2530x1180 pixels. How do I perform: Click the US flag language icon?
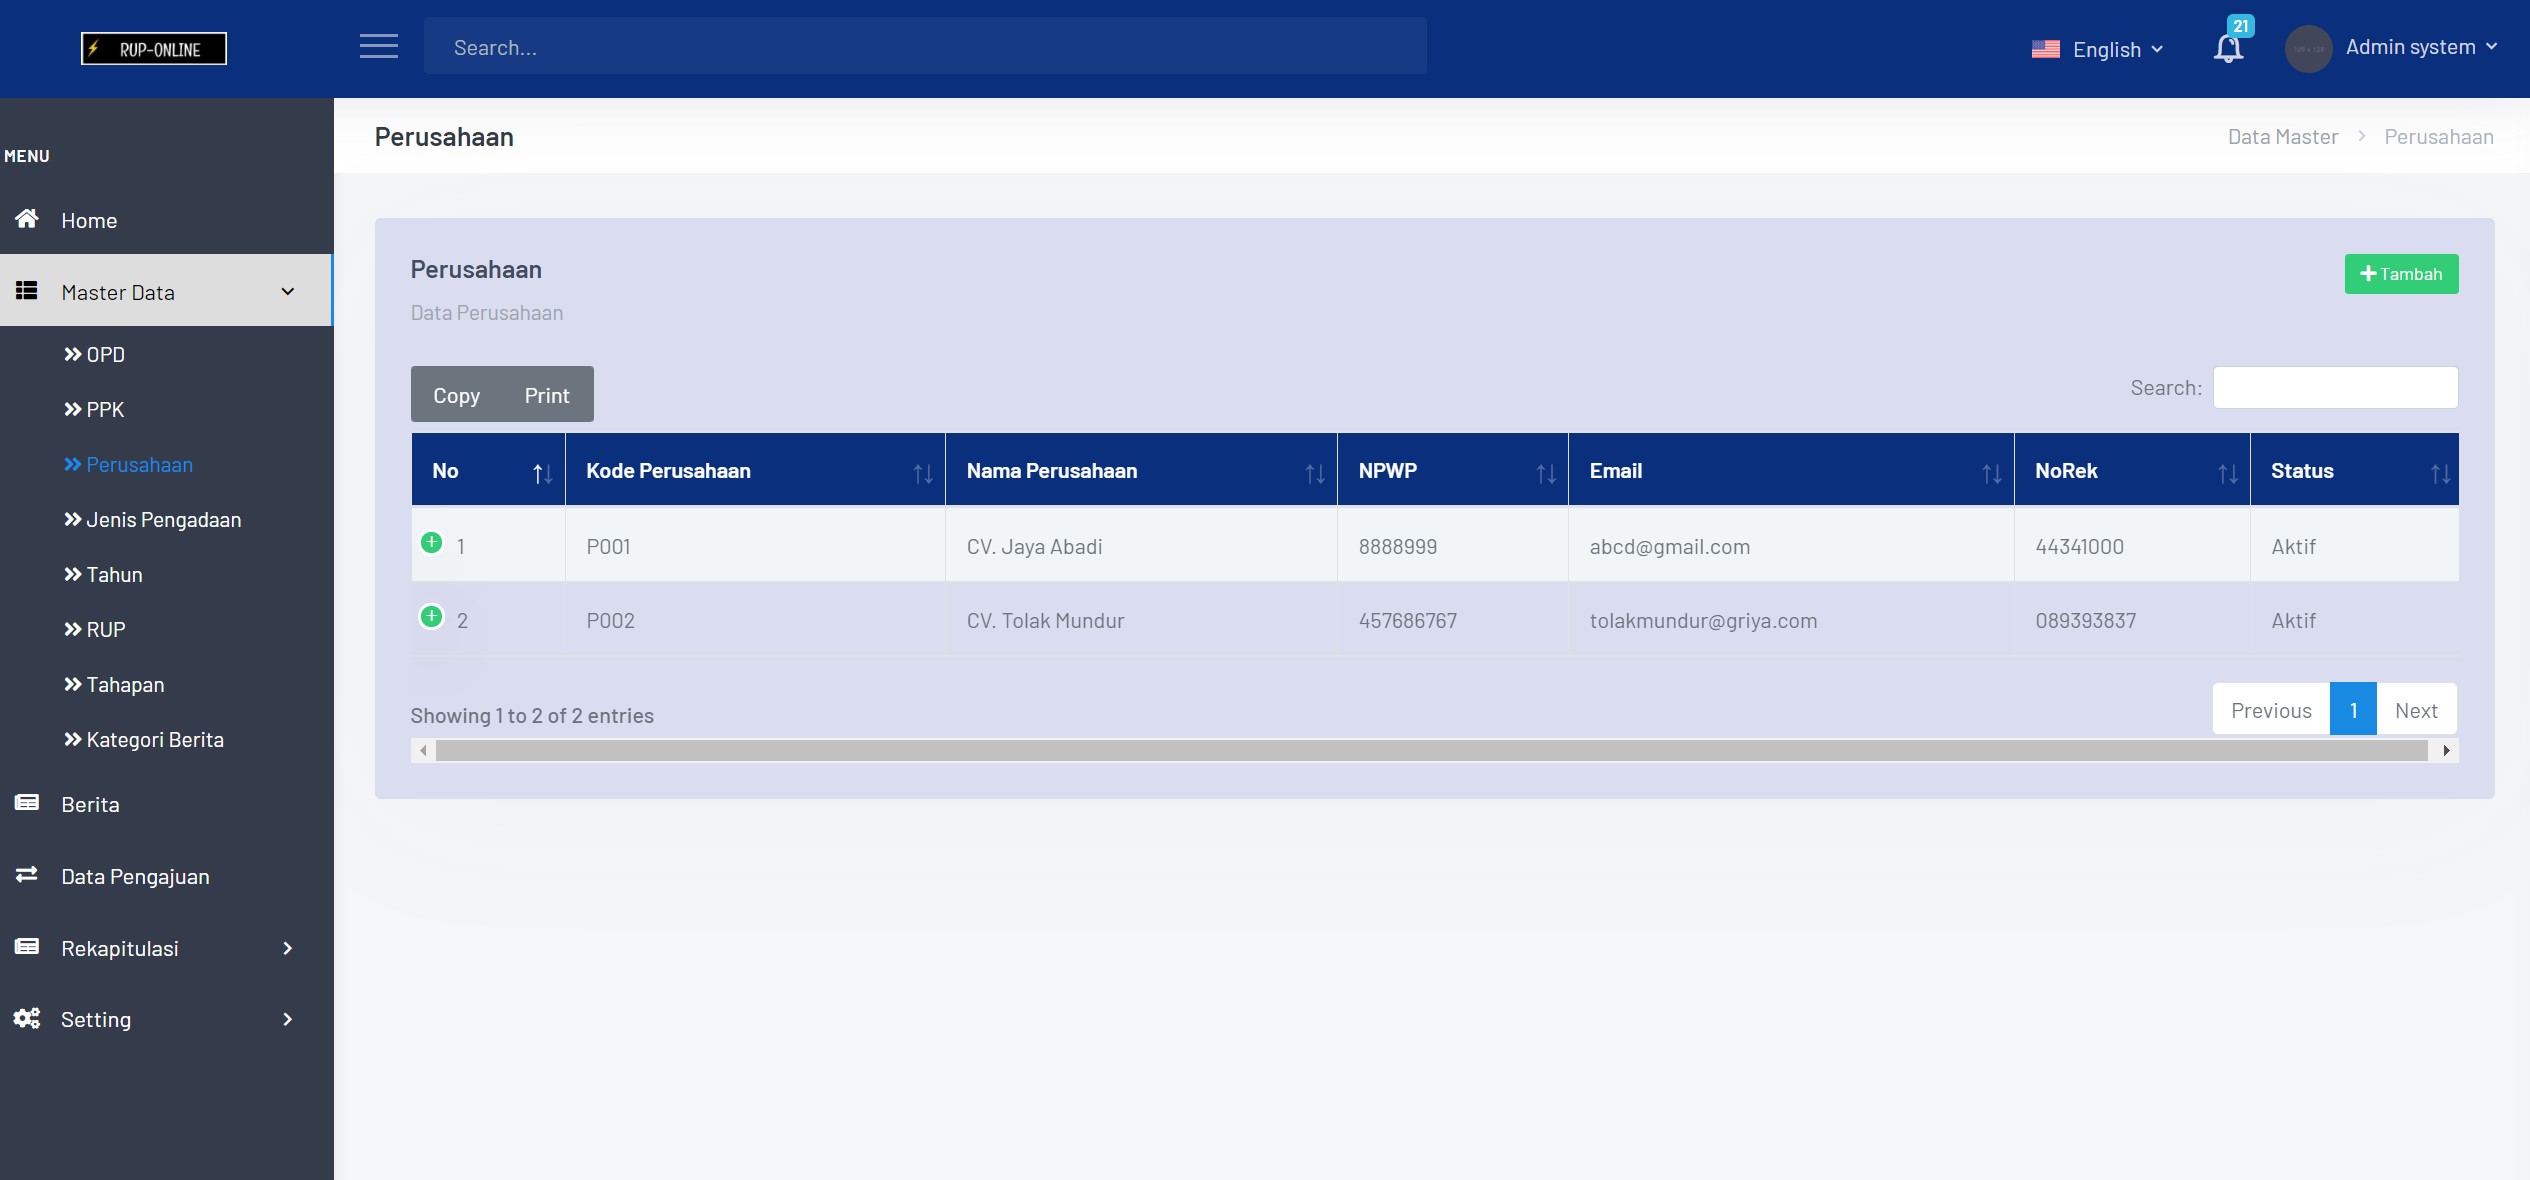2045,49
